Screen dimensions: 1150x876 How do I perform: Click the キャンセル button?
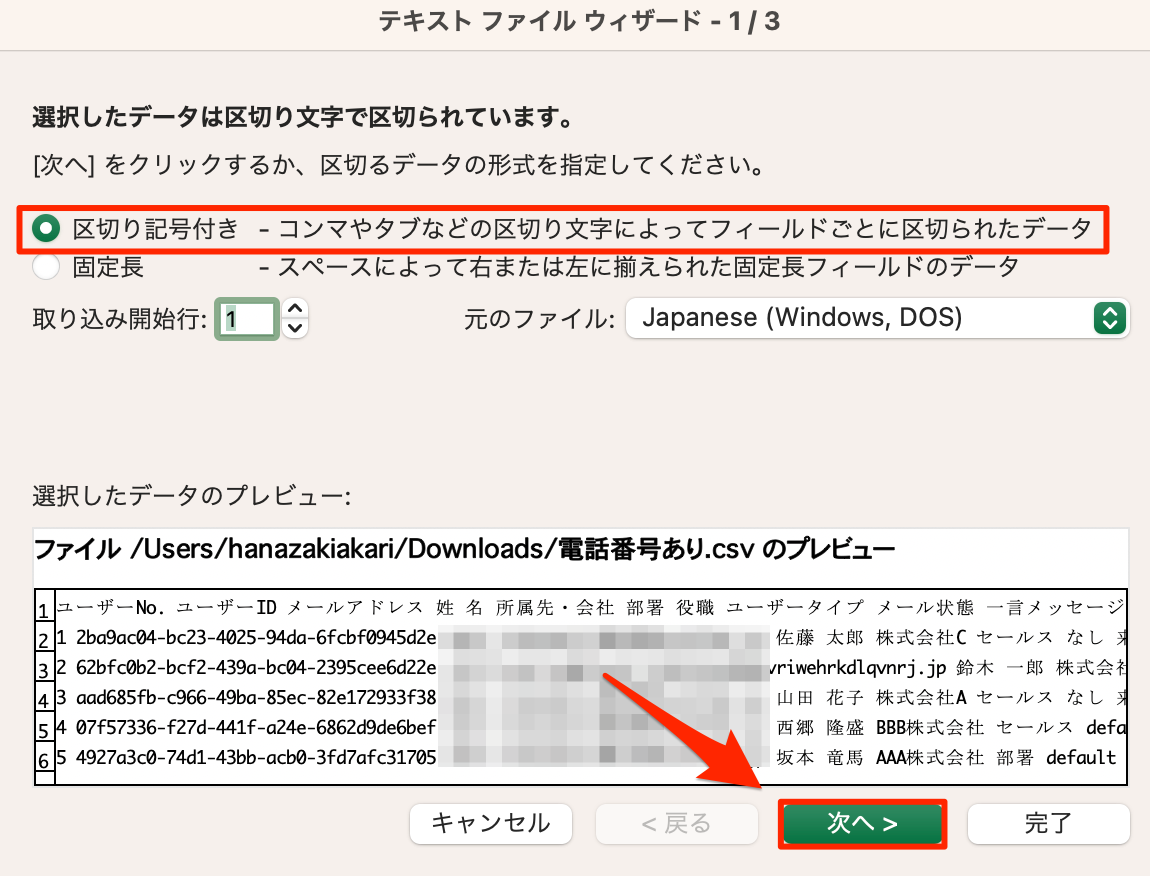click(491, 823)
